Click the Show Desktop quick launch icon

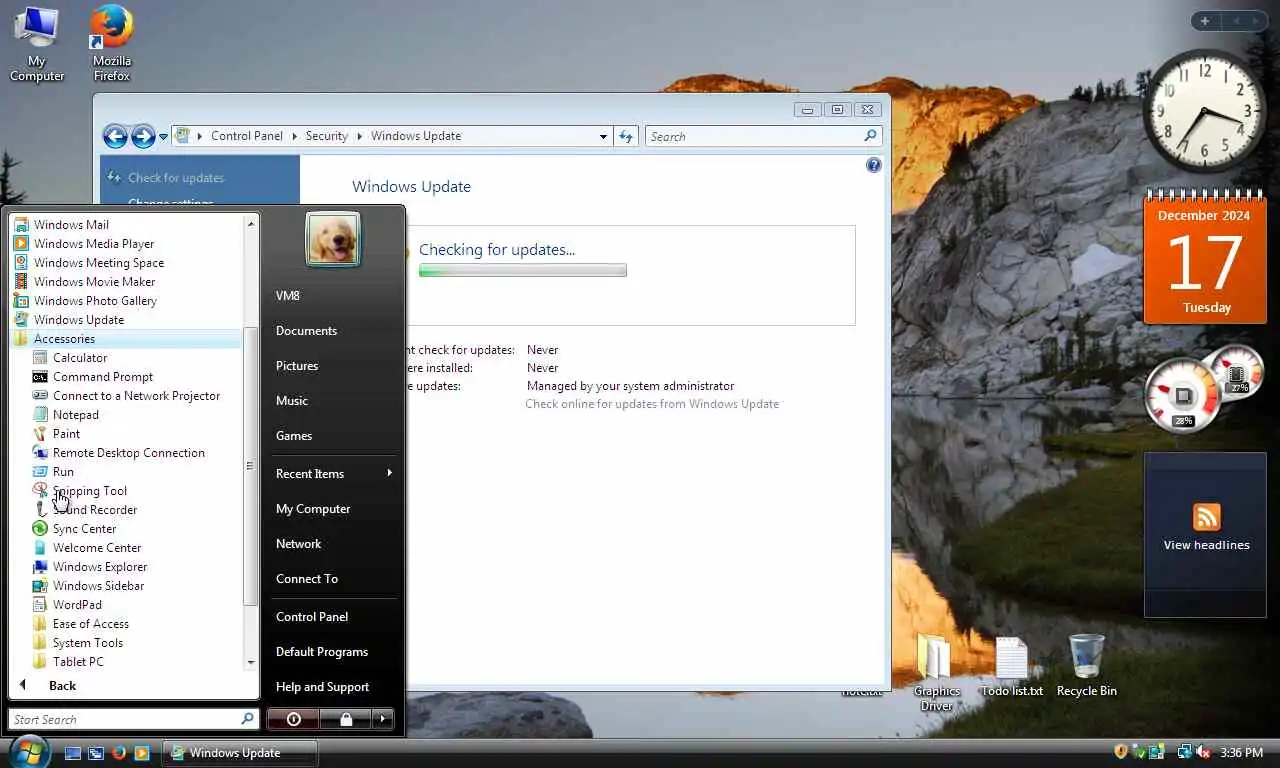(x=73, y=753)
